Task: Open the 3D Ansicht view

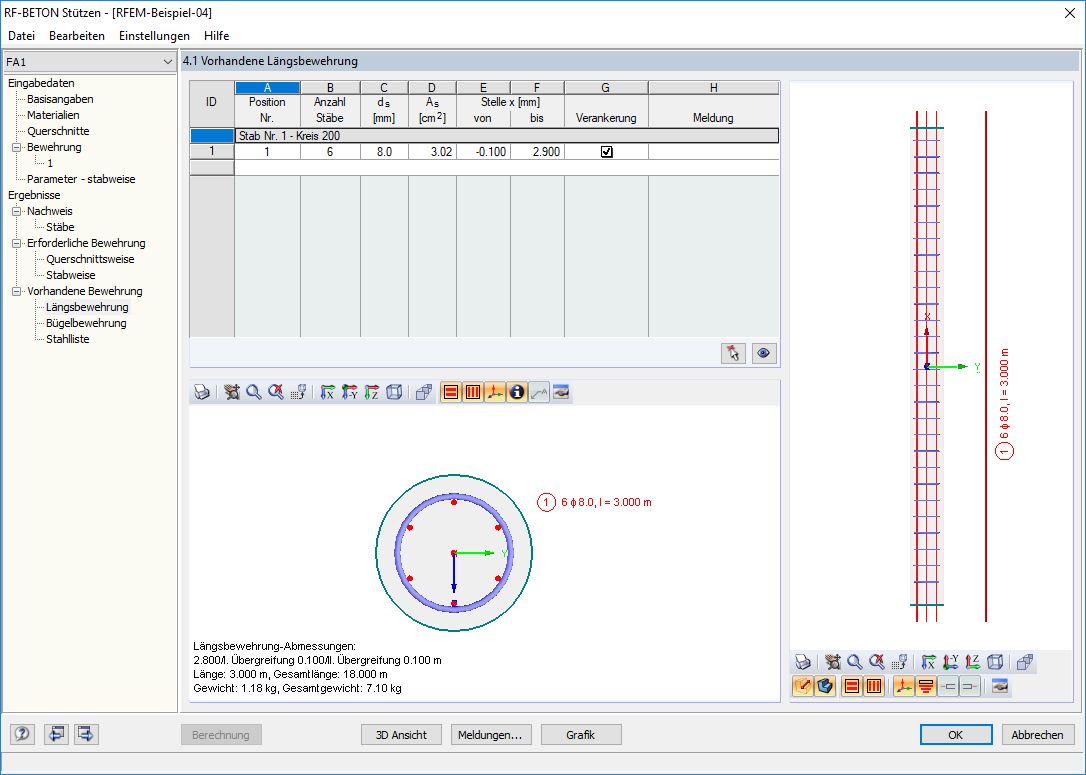Action: (x=401, y=735)
